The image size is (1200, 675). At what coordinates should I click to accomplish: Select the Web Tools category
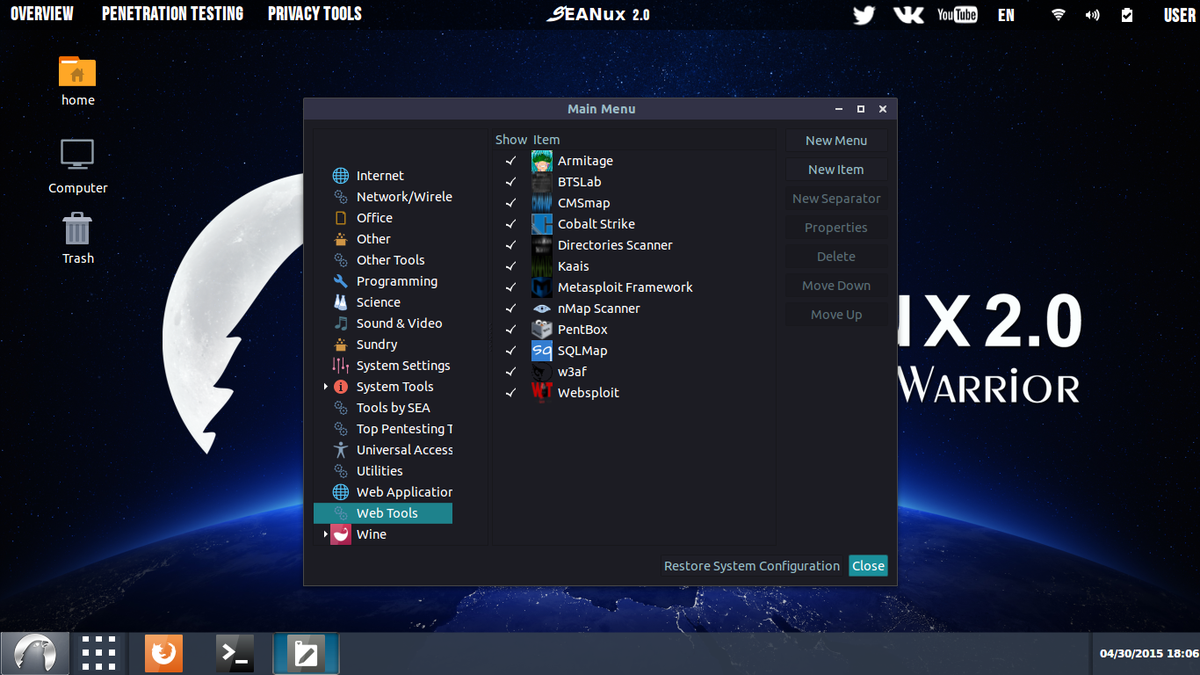pyautogui.click(x=383, y=513)
